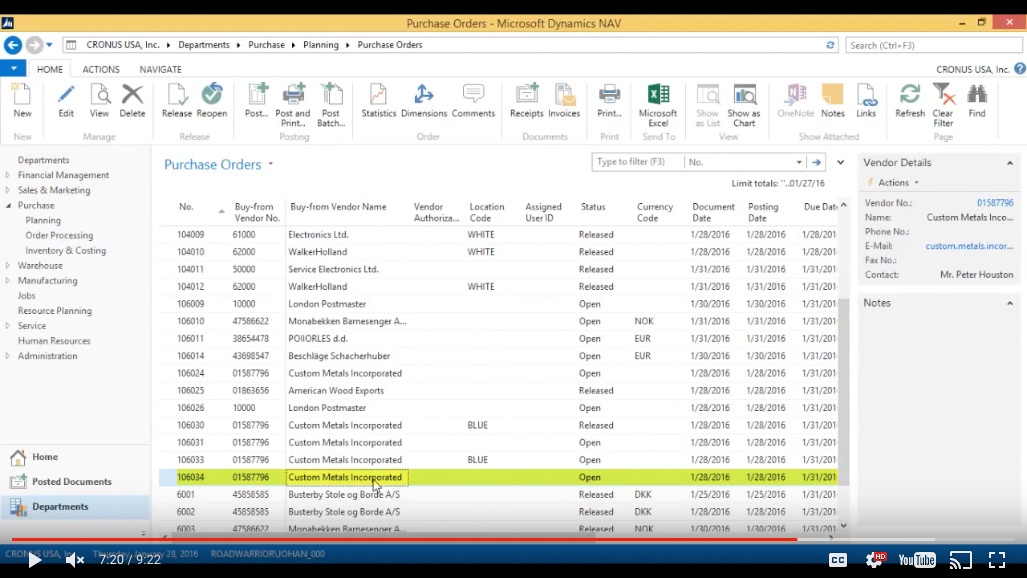The width and height of the screenshot is (1027, 578).
Task: Open YouTube video settings gear
Action: click(874, 560)
